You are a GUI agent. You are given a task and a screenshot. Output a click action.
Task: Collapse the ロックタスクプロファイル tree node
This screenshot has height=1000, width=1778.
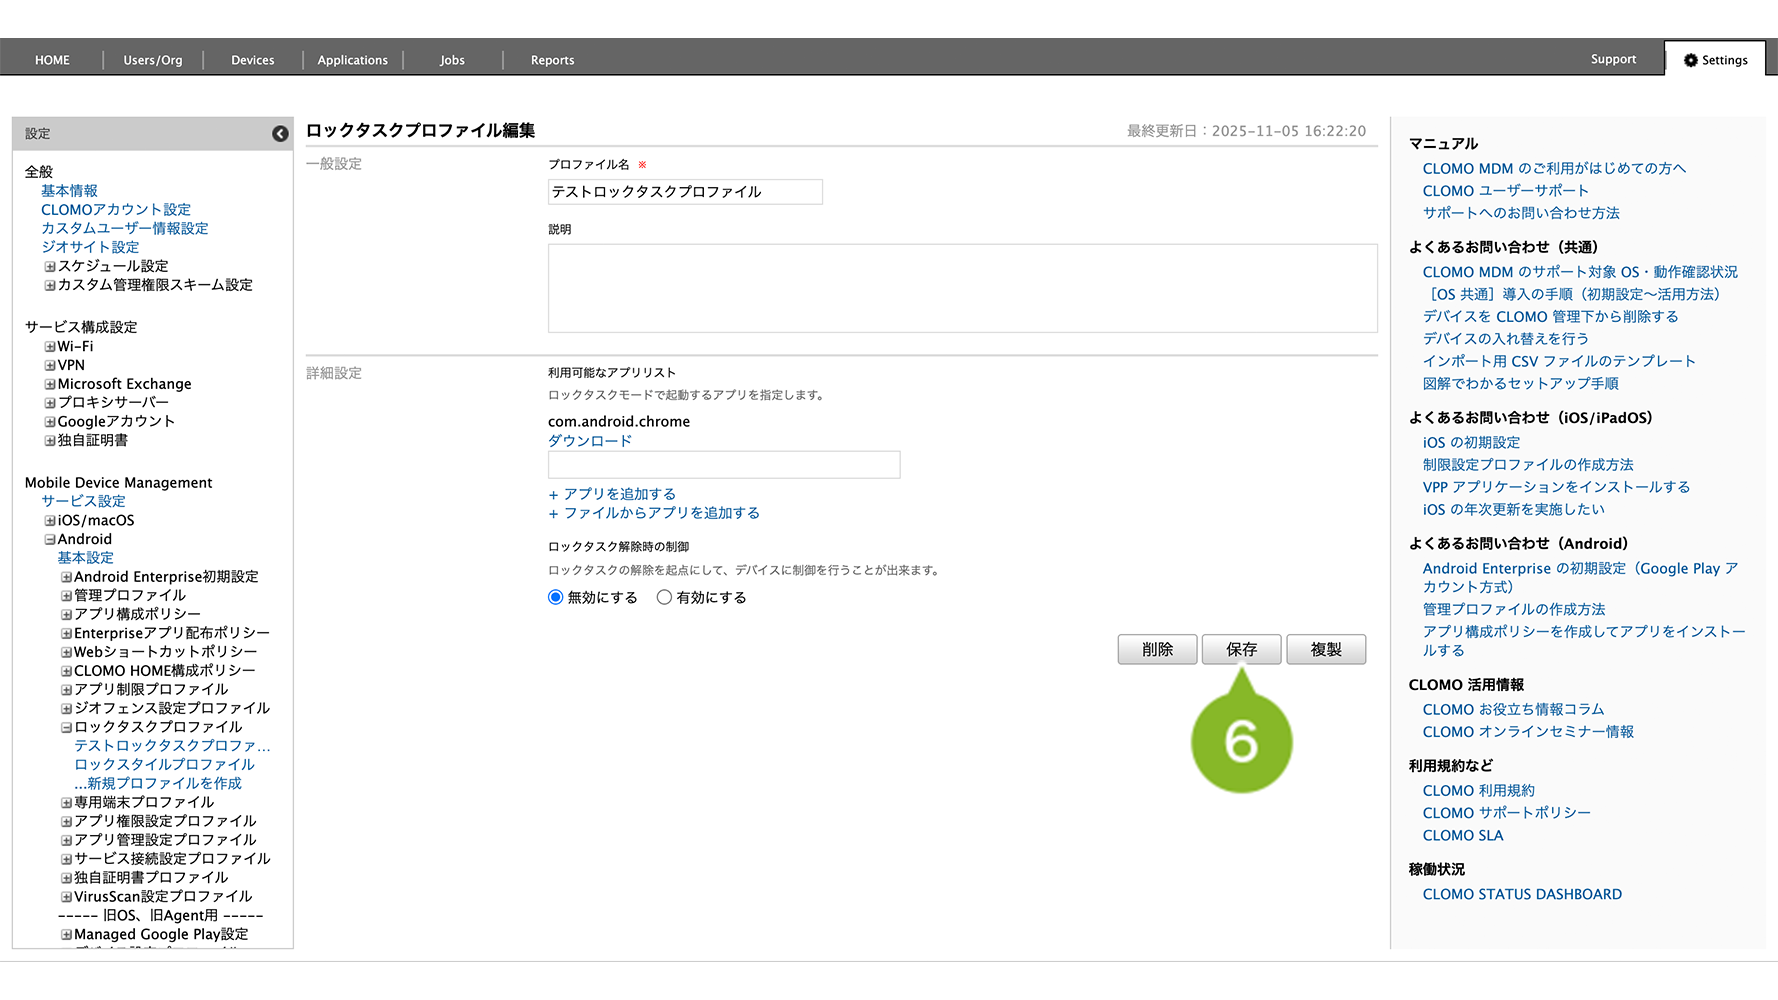coord(66,728)
